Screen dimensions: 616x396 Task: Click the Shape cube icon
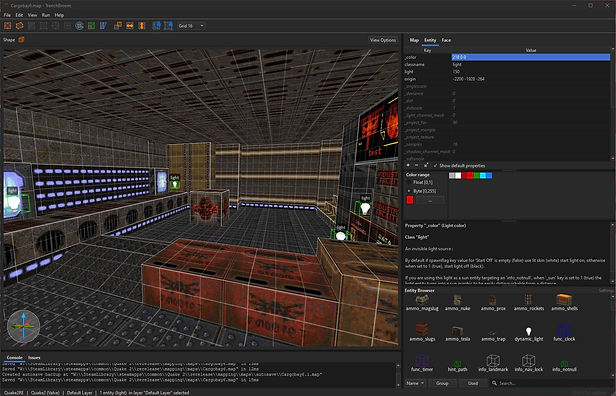21,40
